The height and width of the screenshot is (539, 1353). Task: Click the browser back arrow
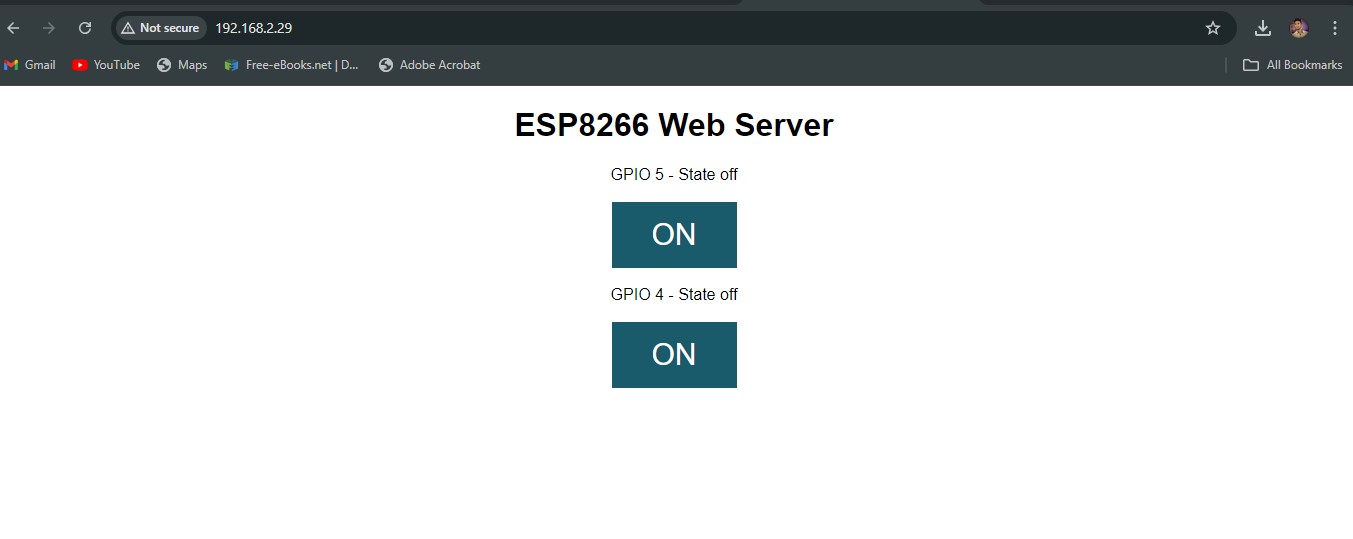click(14, 28)
